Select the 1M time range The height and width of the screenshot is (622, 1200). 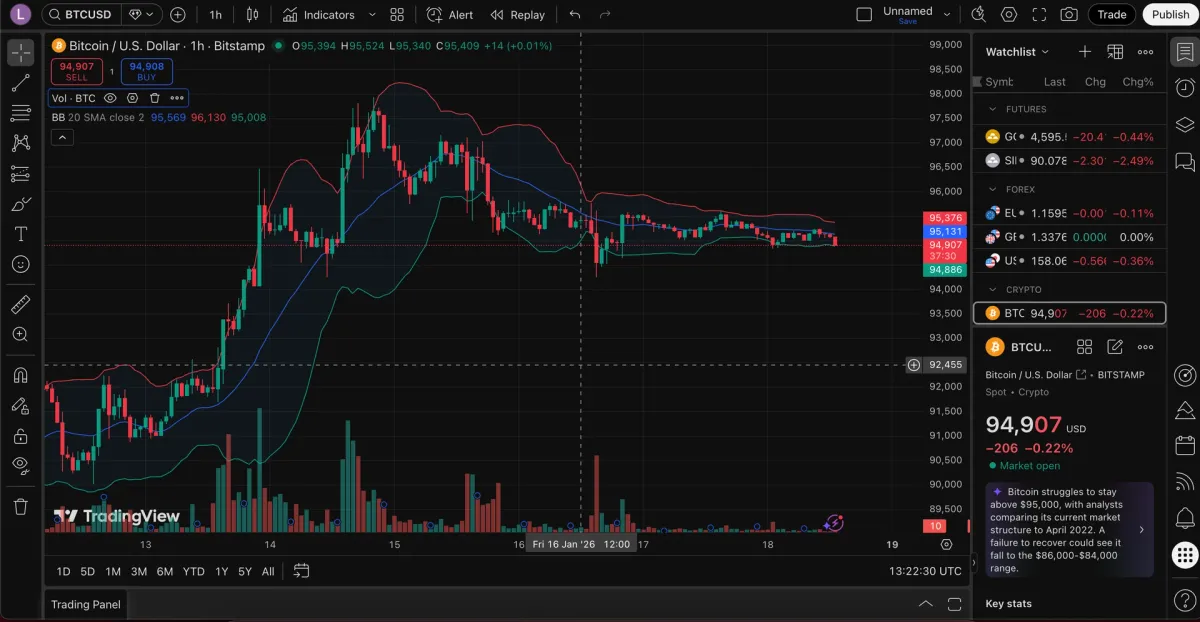pyautogui.click(x=113, y=572)
